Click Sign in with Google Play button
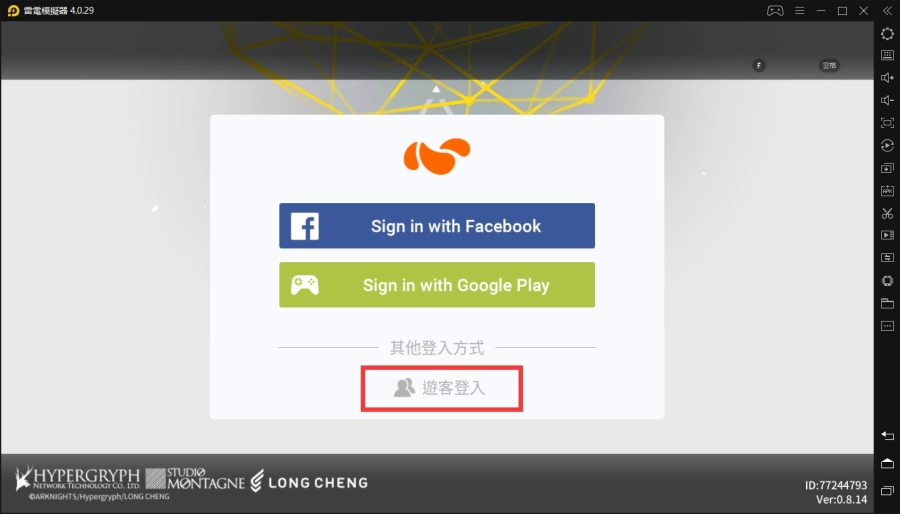This screenshot has height=514, width=900. click(x=437, y=285)
